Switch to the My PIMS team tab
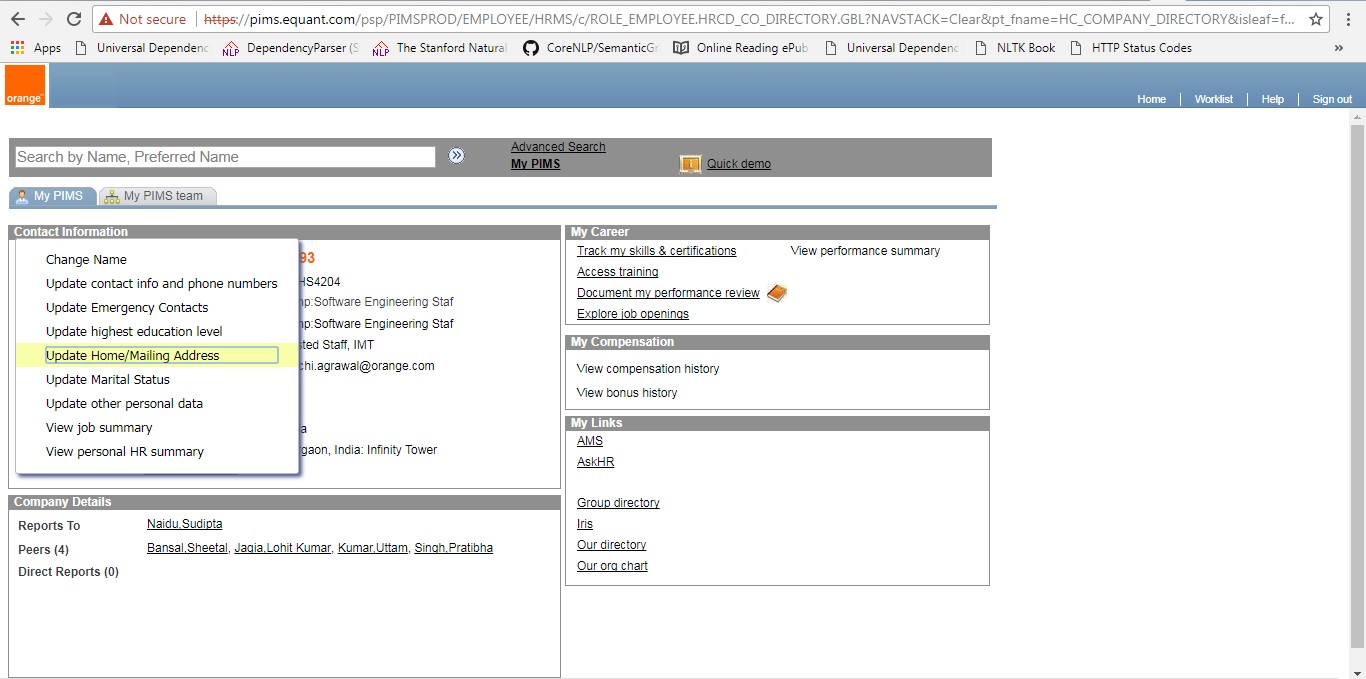The width and height of the screenshot is (1366, 679). click(x=157, y=196)
